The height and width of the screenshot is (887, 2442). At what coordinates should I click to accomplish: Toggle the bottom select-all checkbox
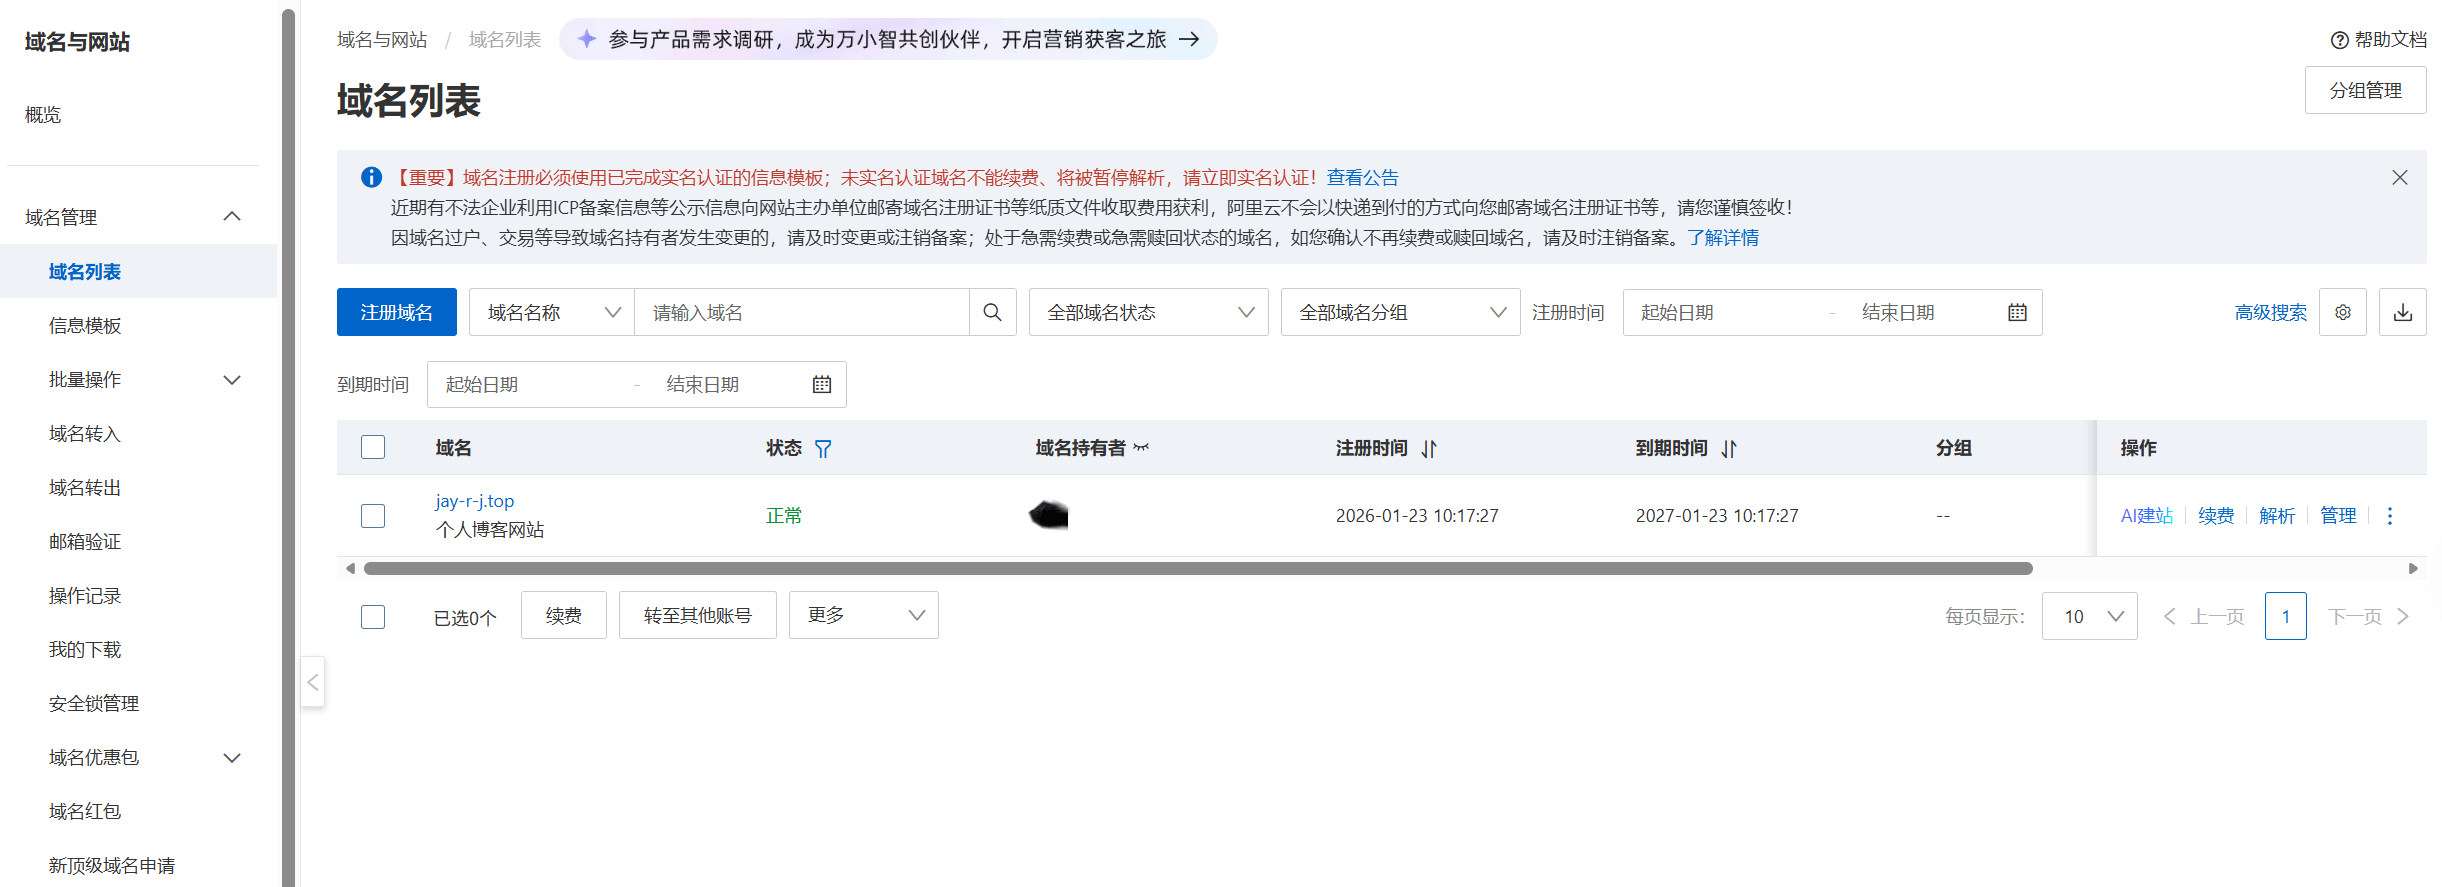[373, 617]
